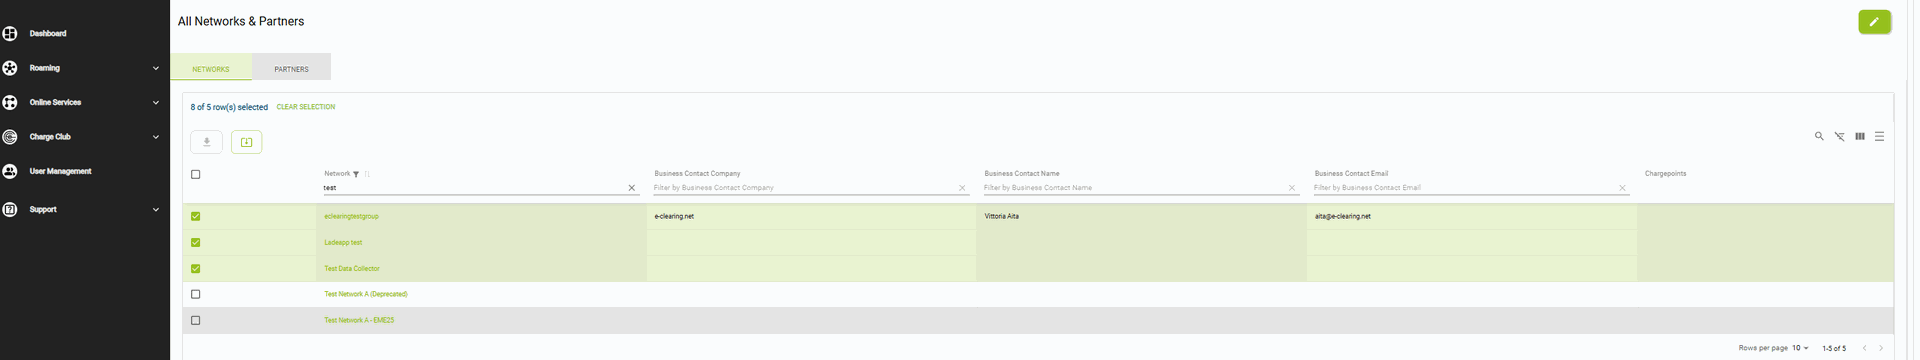This screenshot has width=1920, height=360.
Task: Toggle row density with lines icon
Action: click(1879, 136)
